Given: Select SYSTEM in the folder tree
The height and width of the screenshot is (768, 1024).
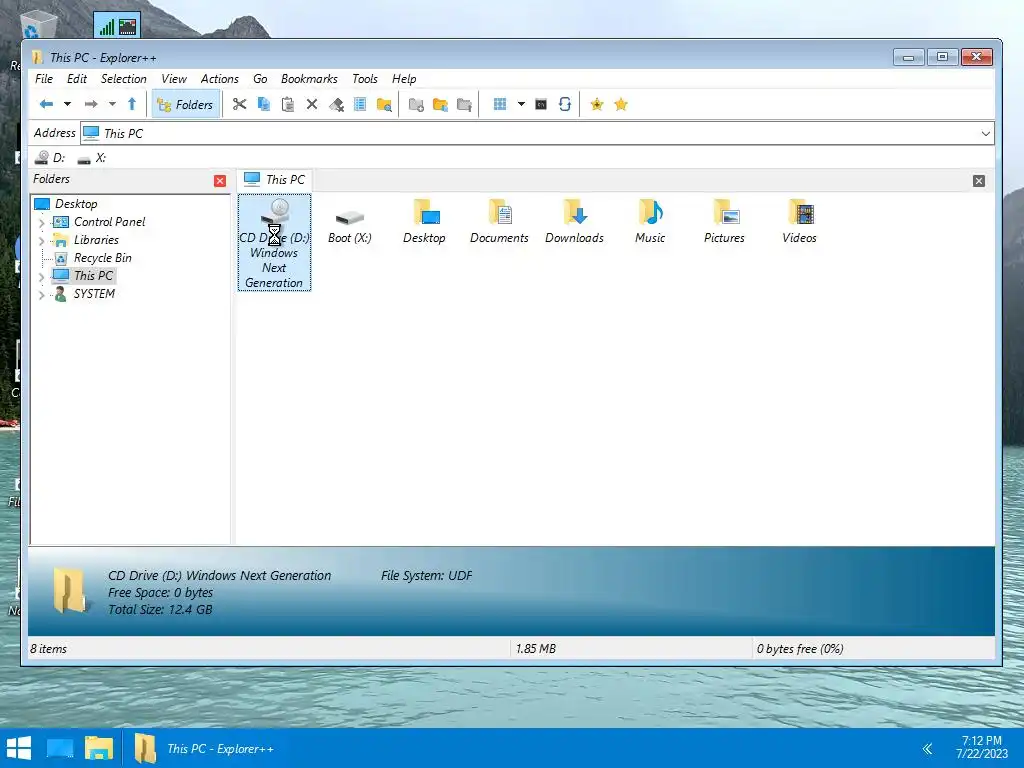Looking at the screenshot, I should click(x=84, y=294).
